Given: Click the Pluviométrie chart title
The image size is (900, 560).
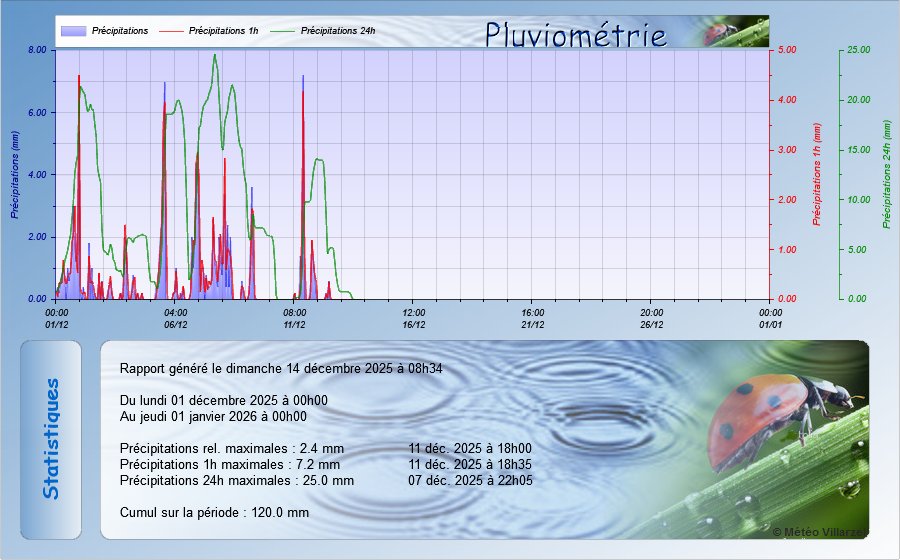Looking at the screenshot, I should tap(575, 35).
